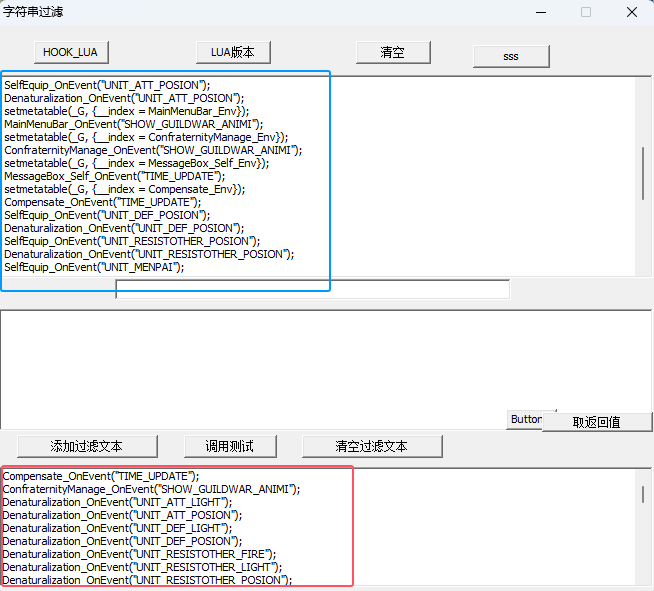Select filter line Denaturalization_OnEvent("UNIT_ATT_LIGHT")
This screenshot has width=654, height=591.
[118, 502]
